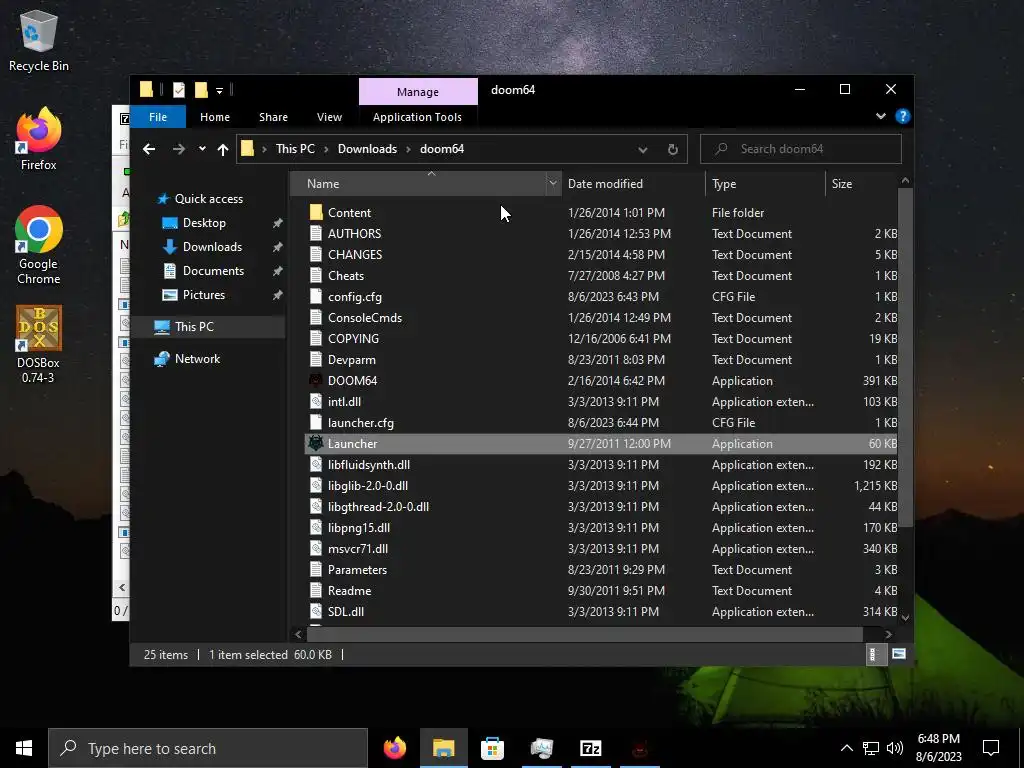This screenshot has height=768, width=1024.
Task: Open the File menu tab
Action: coord(158,117)
